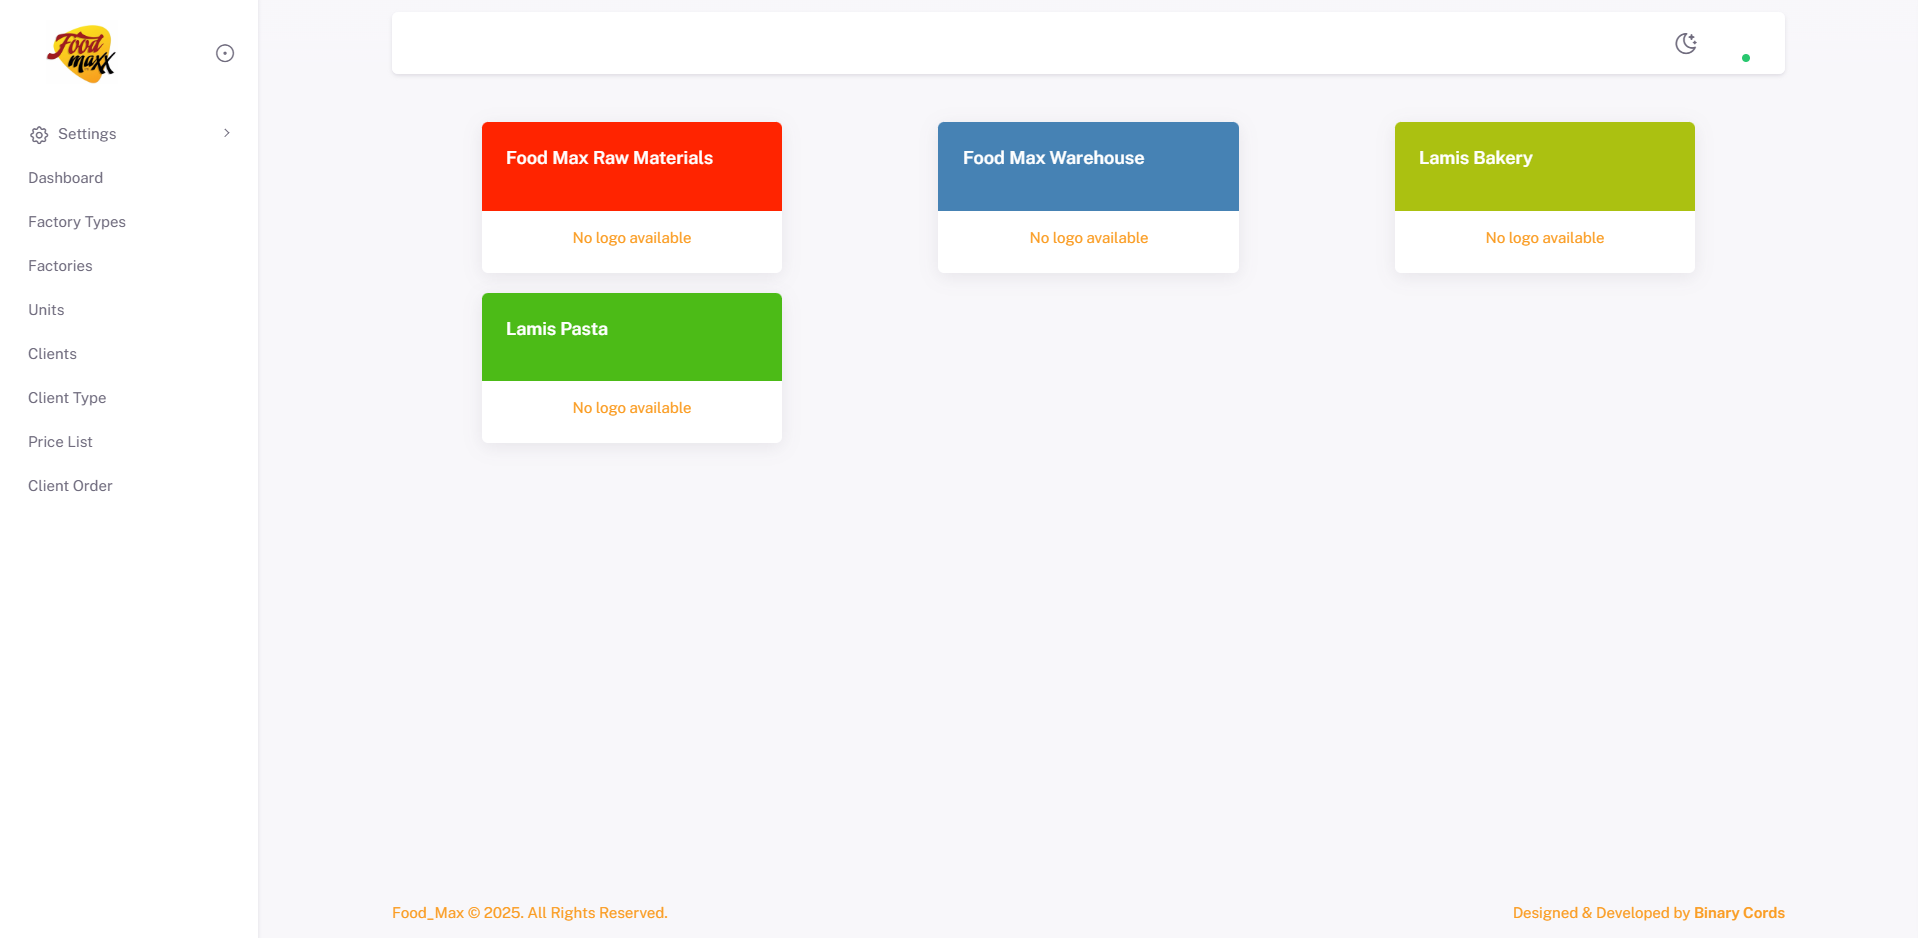Switch to dark mode with moon icon
This screenshot has height=938, width=1918.
pyautogui.click(x=1686, y=43)
